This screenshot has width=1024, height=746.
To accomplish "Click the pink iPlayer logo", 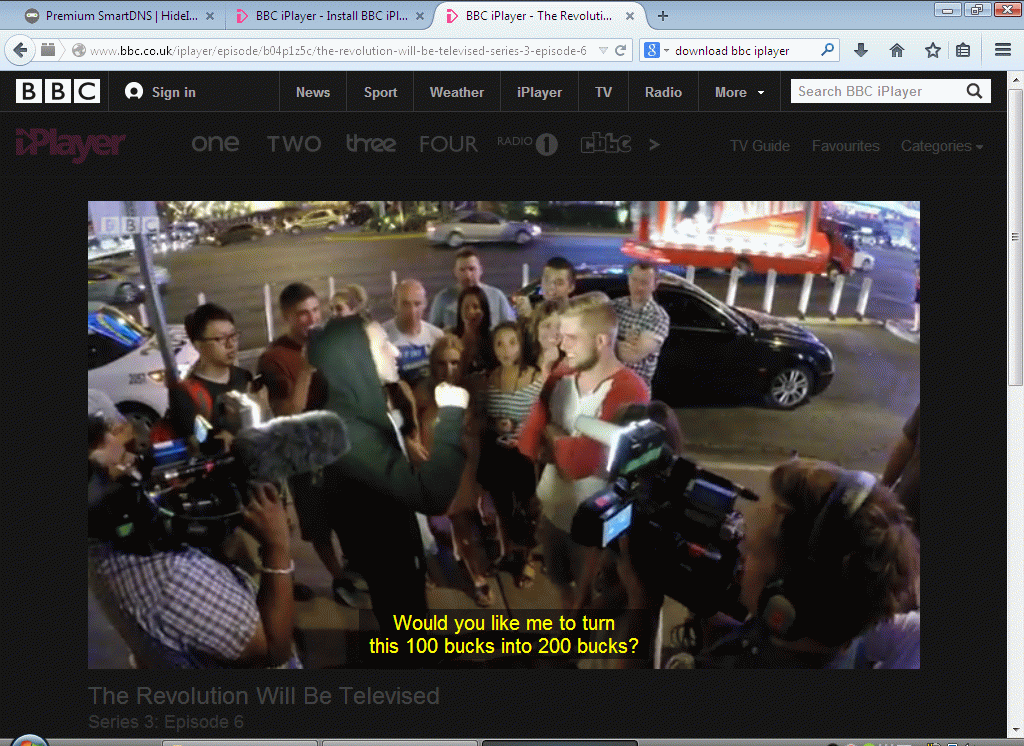I will (x=69, y=144).
